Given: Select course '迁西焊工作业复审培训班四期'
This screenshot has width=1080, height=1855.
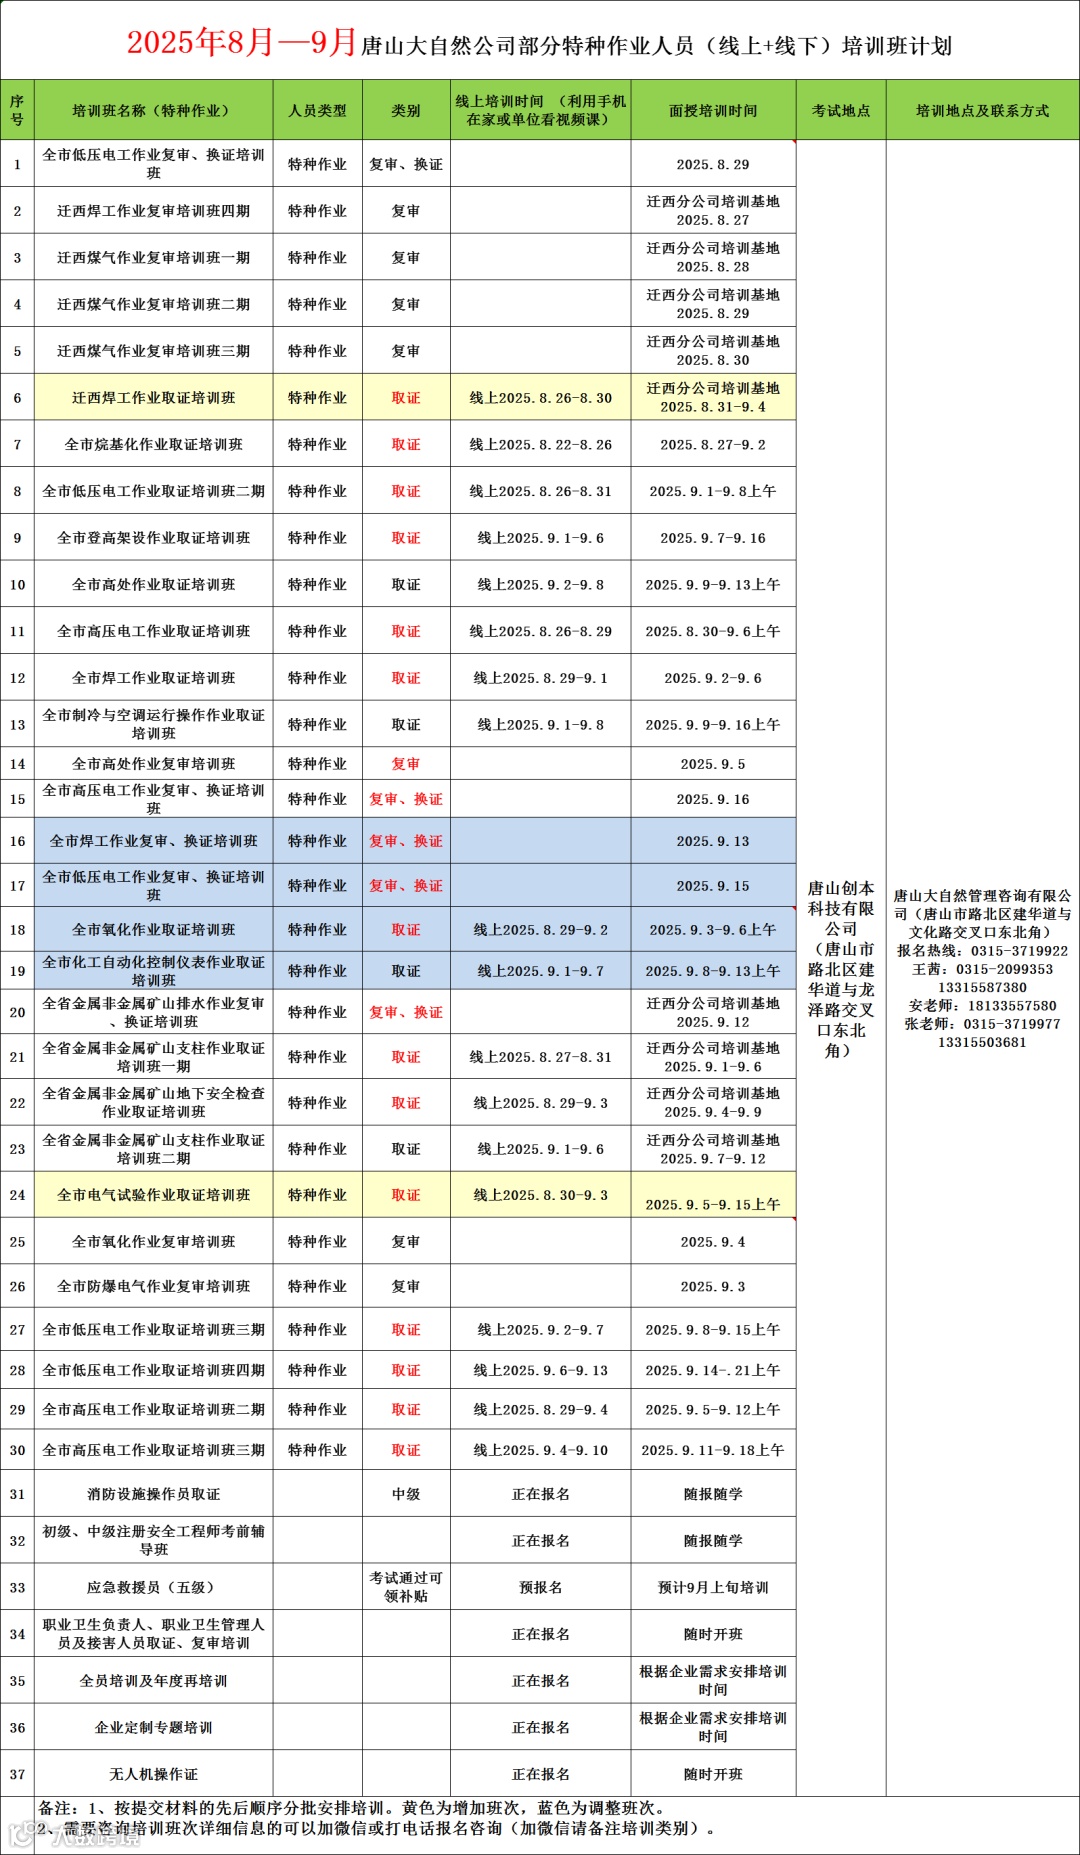Looking at the screenshot, I should 153,211.
